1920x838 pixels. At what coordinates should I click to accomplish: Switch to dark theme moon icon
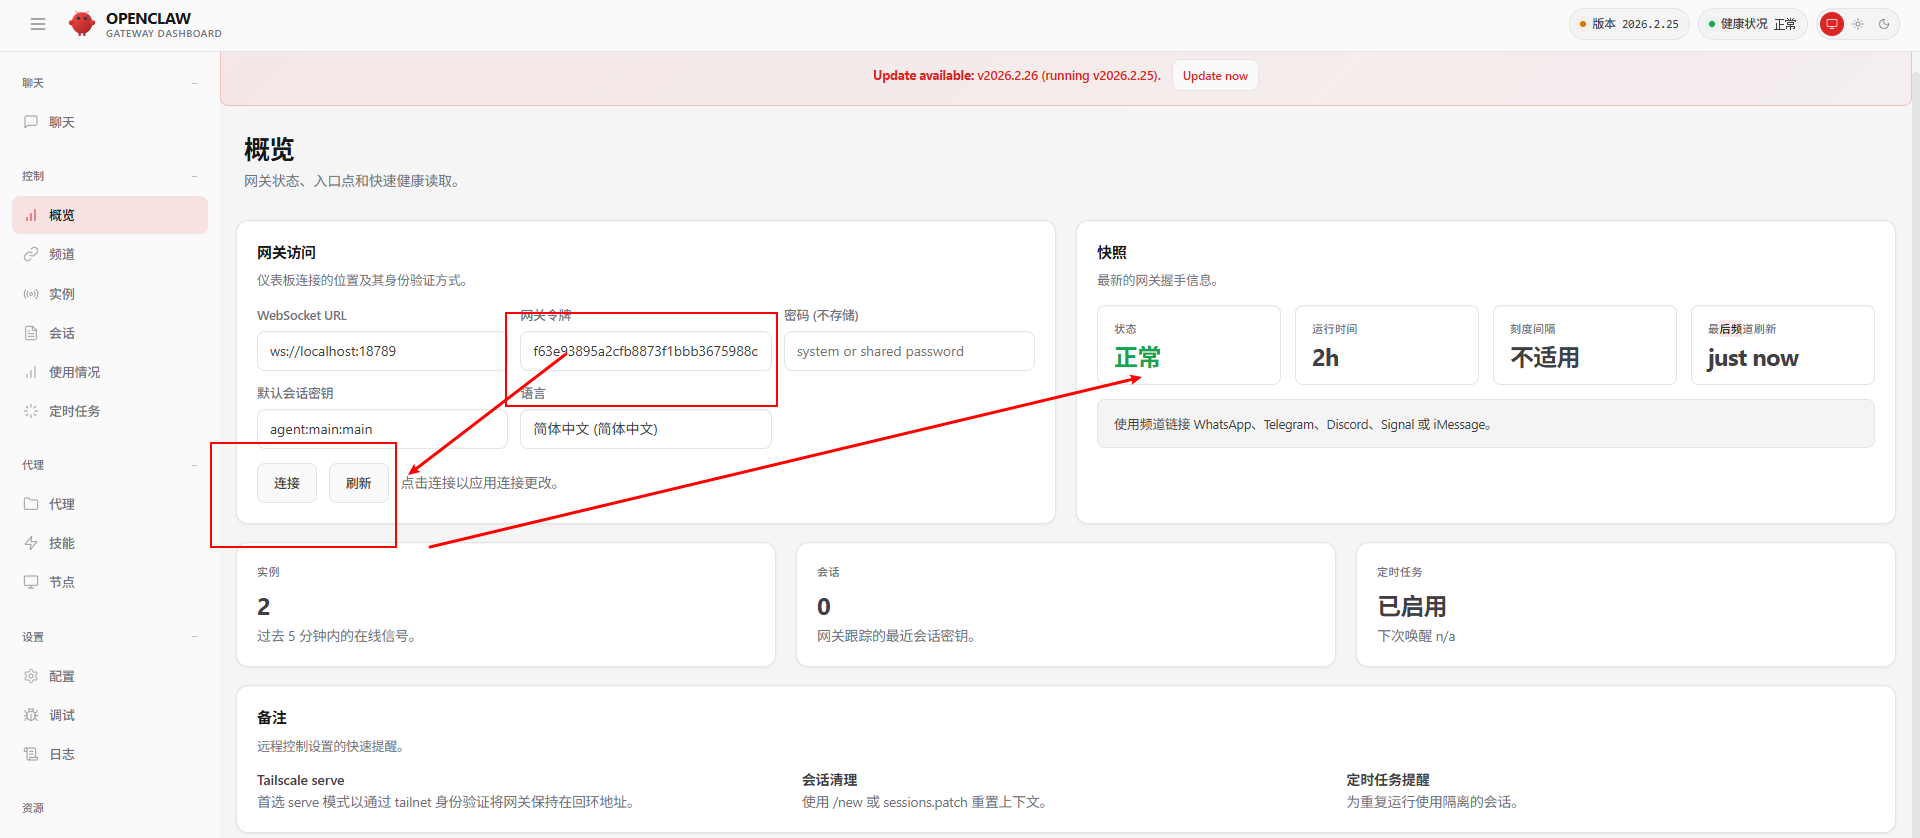(1884, 24)
